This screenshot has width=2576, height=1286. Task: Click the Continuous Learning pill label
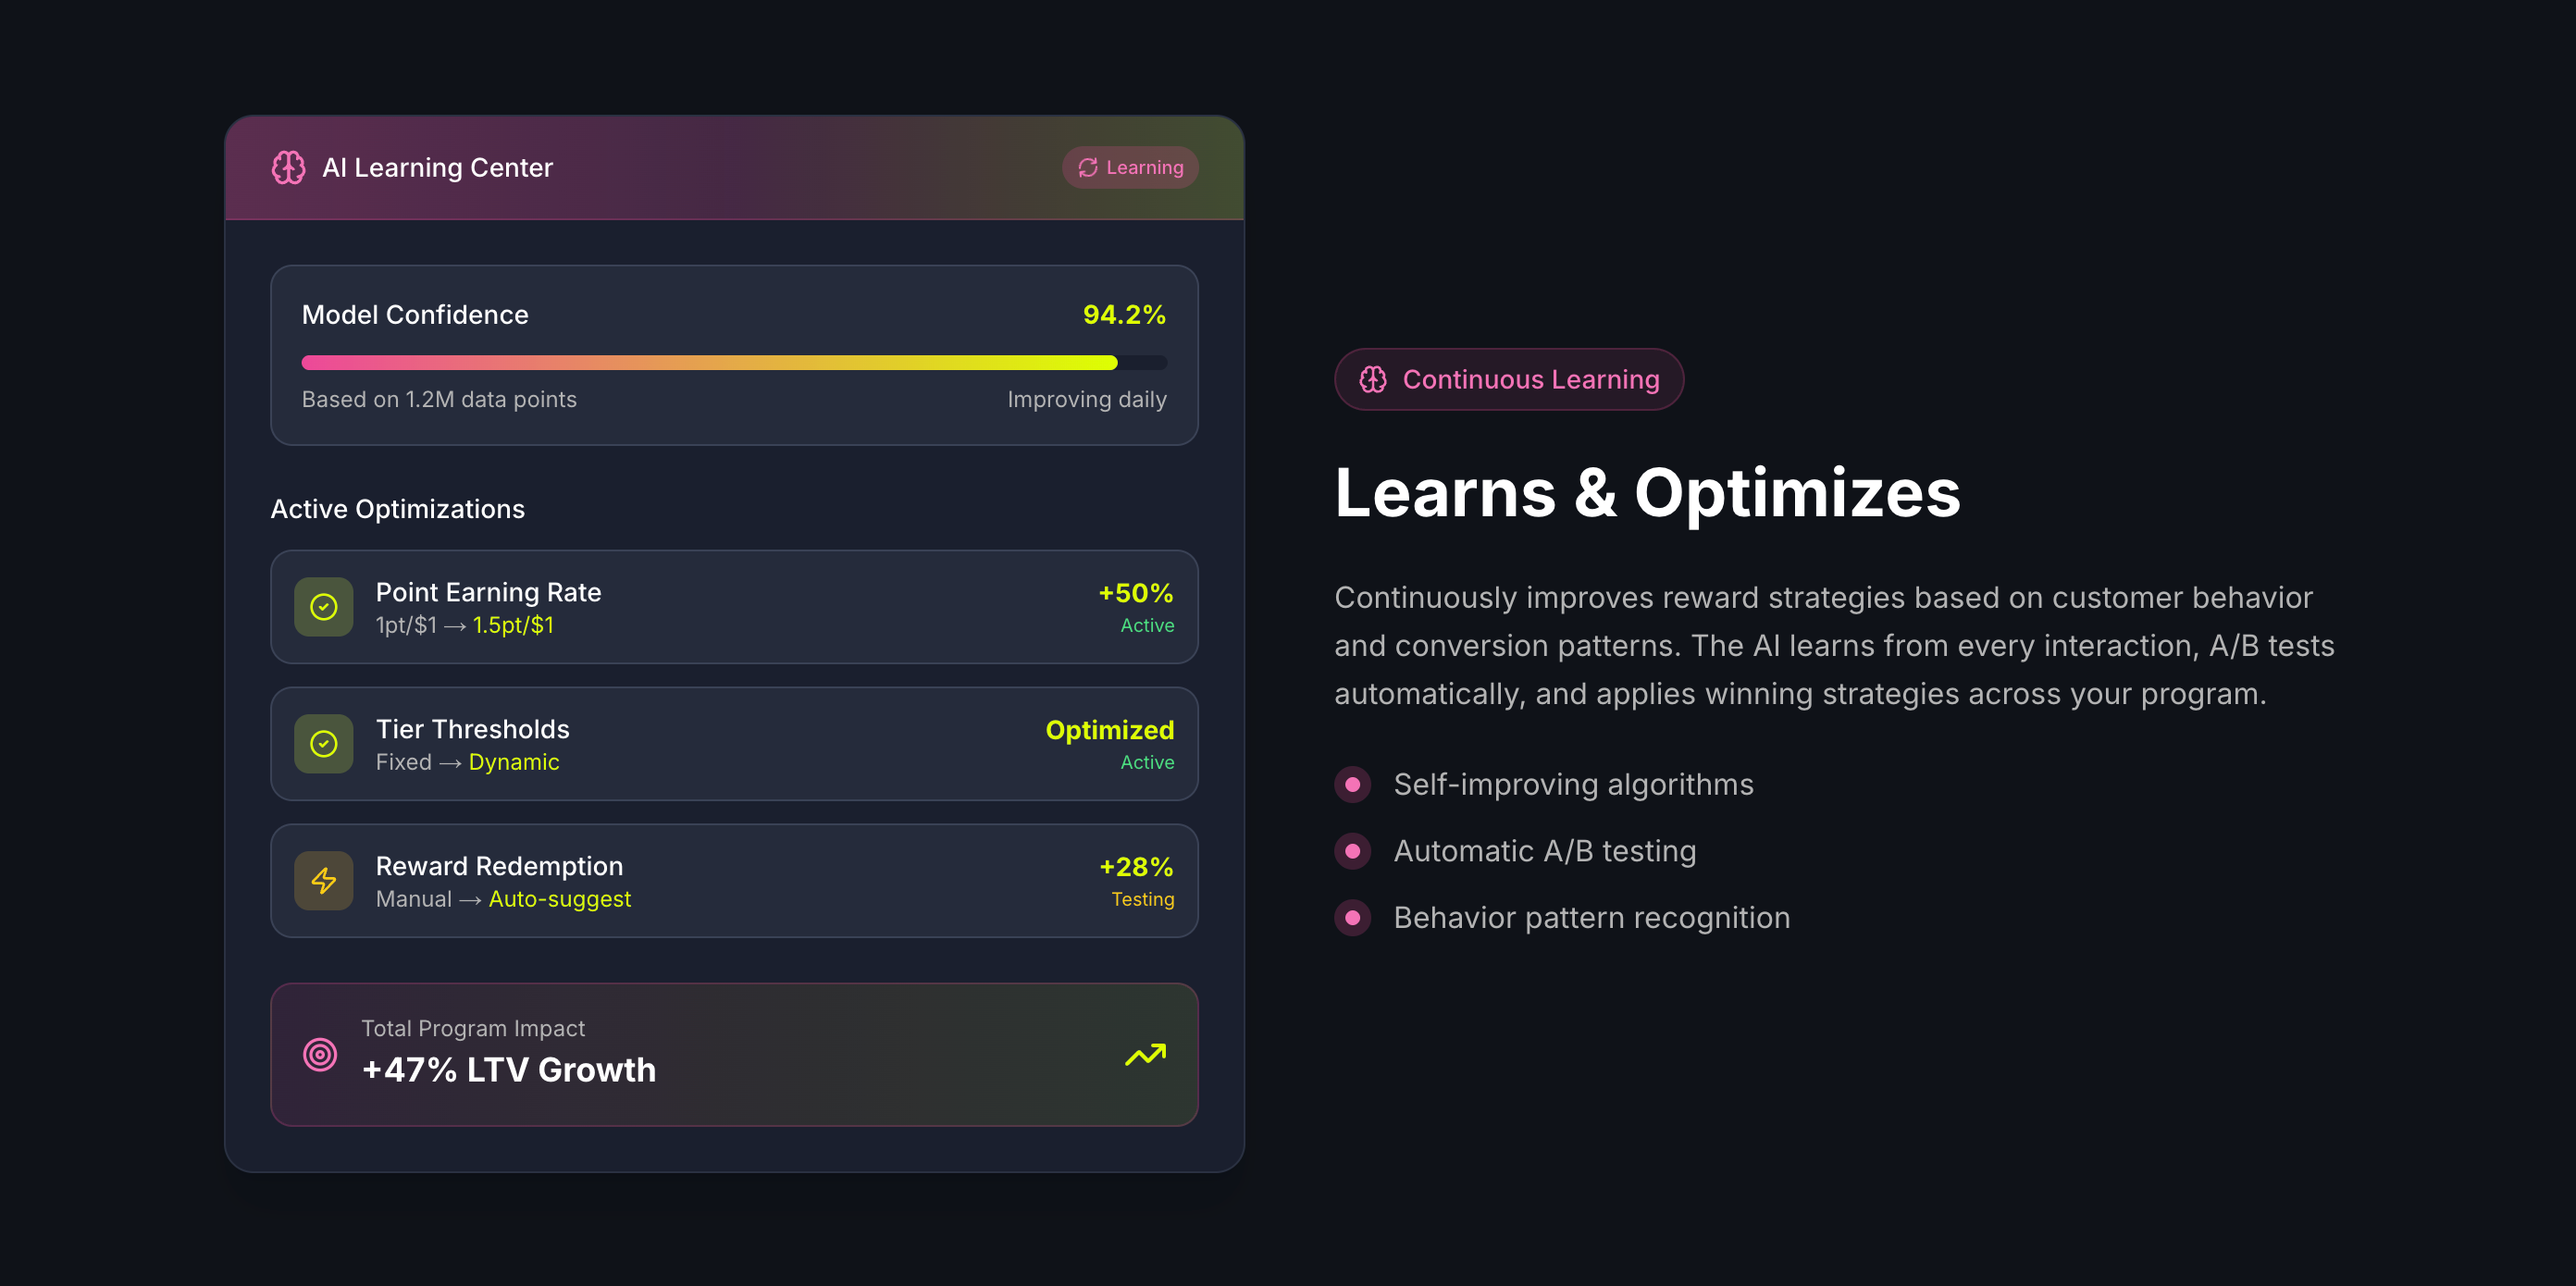click(1530, 379)
